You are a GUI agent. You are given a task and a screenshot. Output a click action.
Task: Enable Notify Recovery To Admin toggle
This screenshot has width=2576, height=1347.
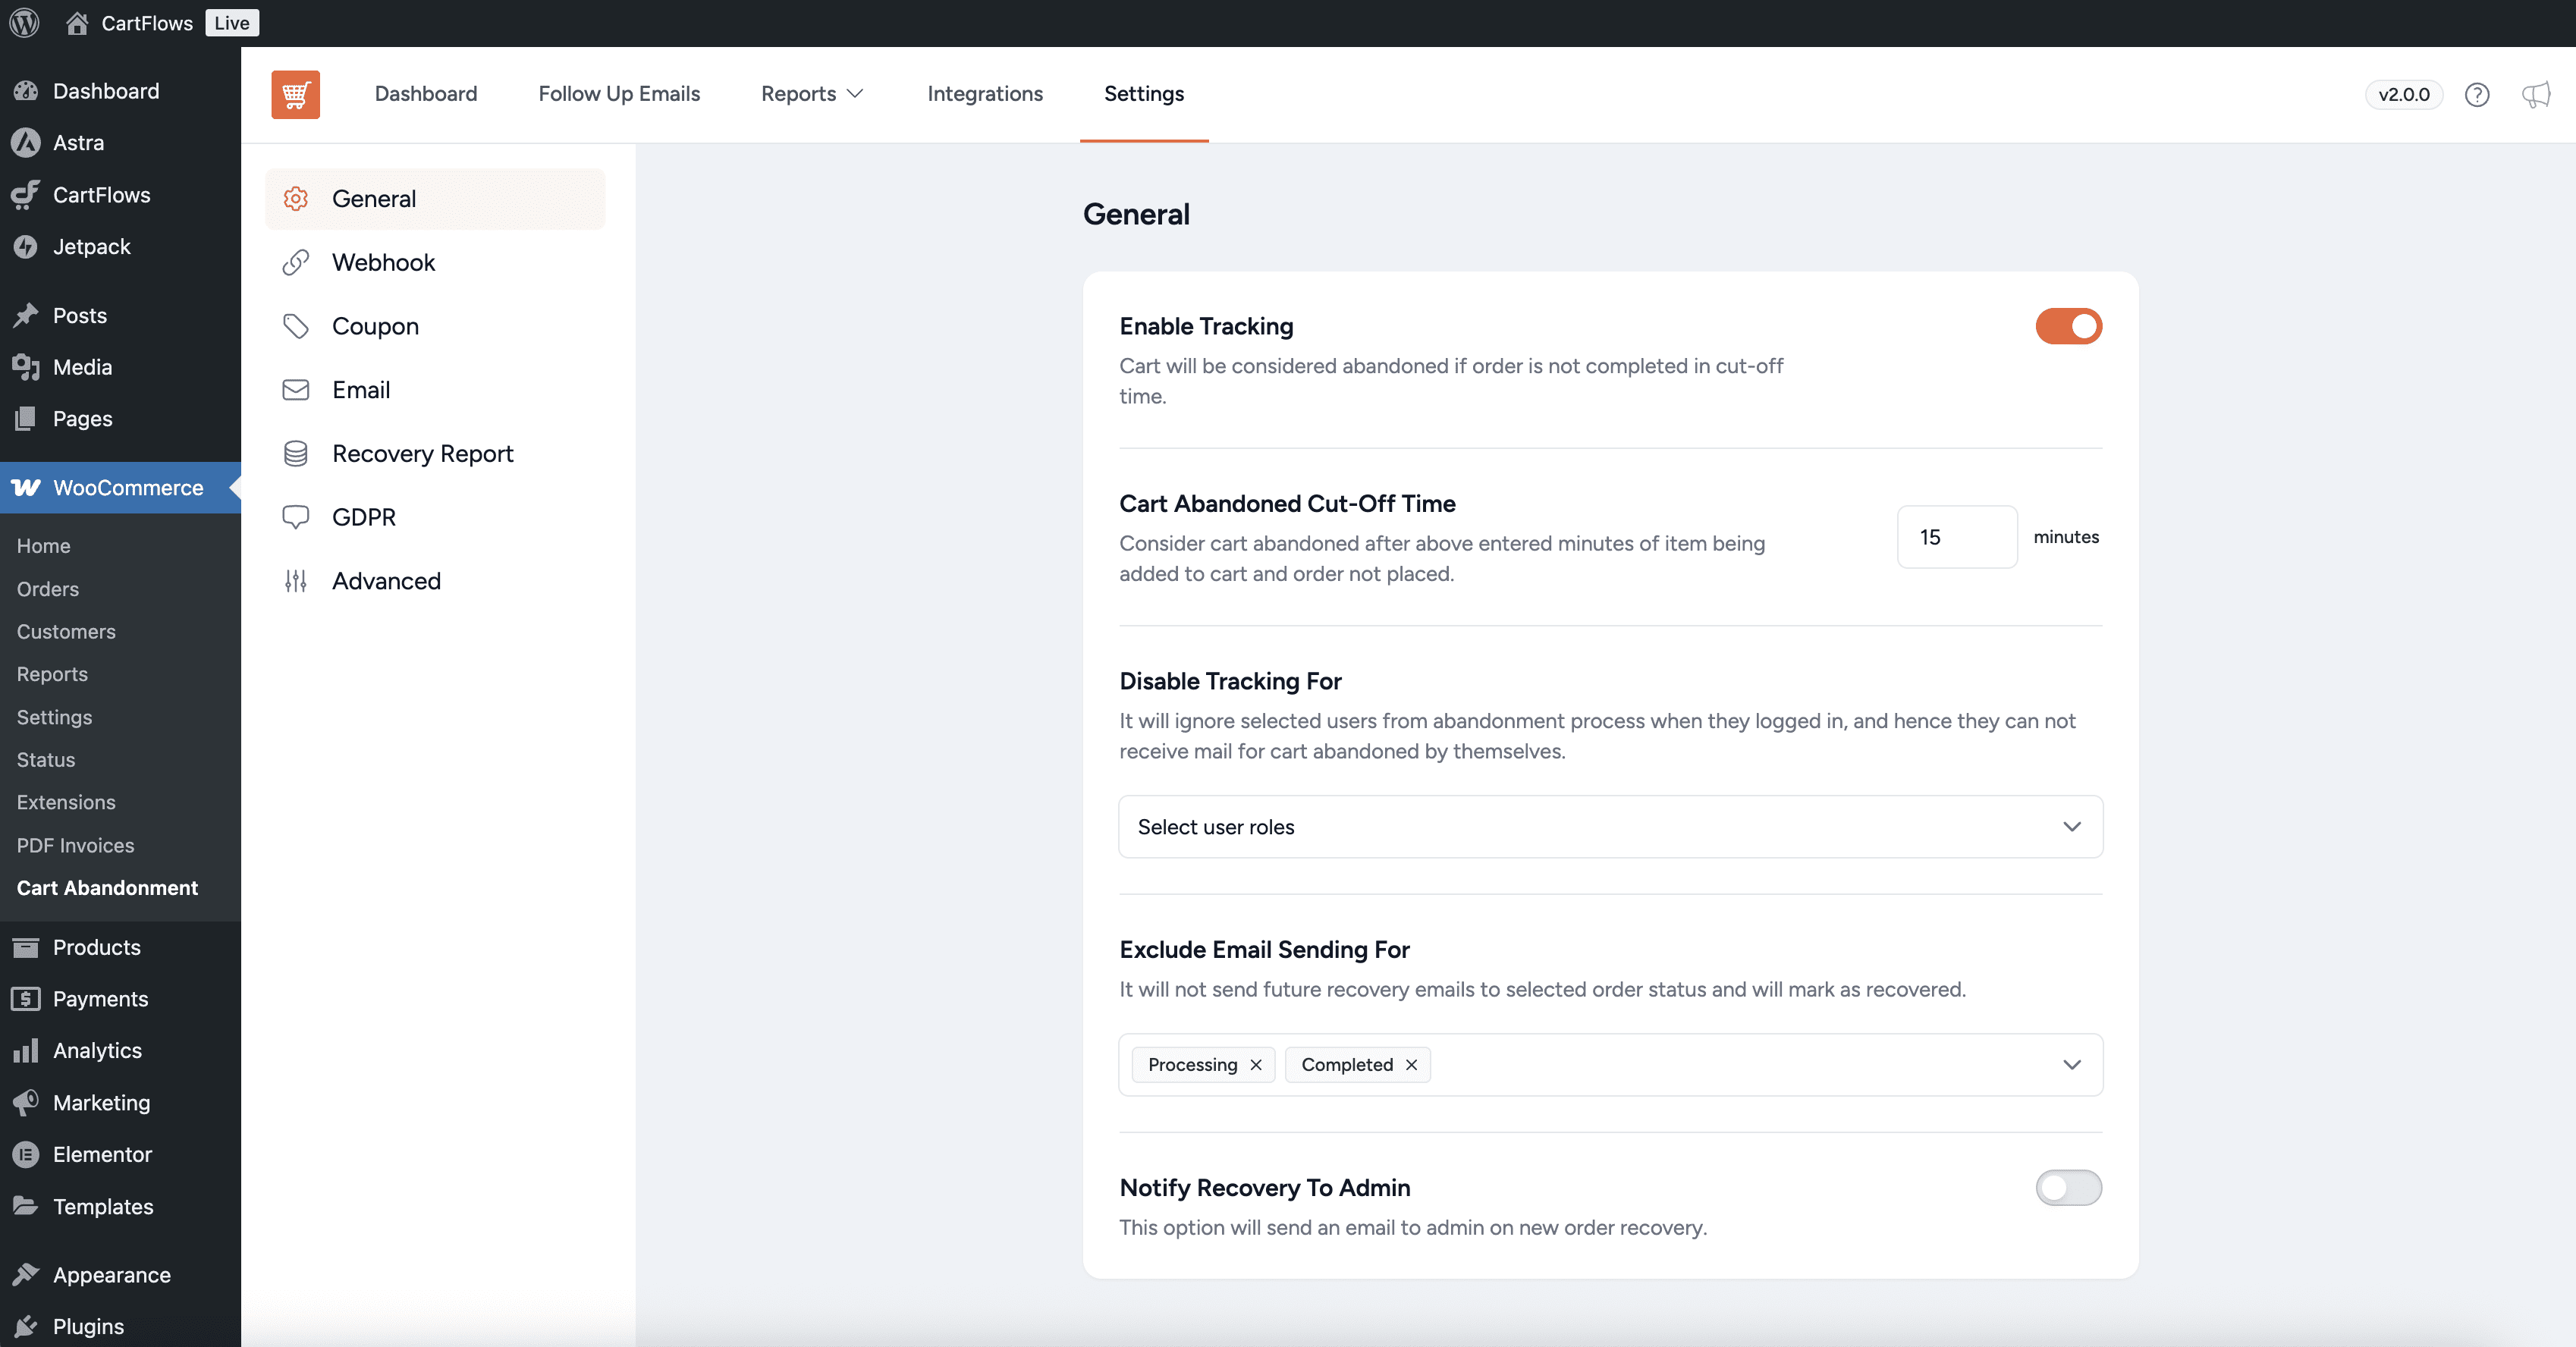point(2068,1187)
